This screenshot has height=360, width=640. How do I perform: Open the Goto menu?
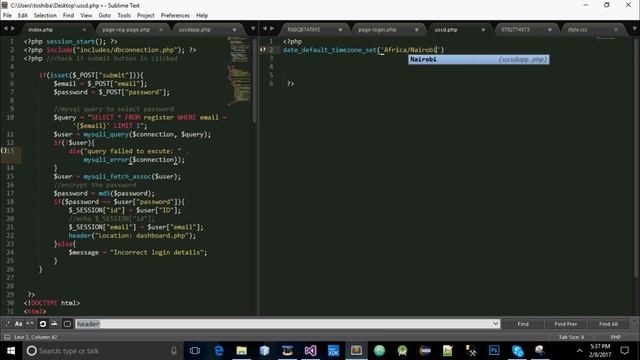(104, 16)
